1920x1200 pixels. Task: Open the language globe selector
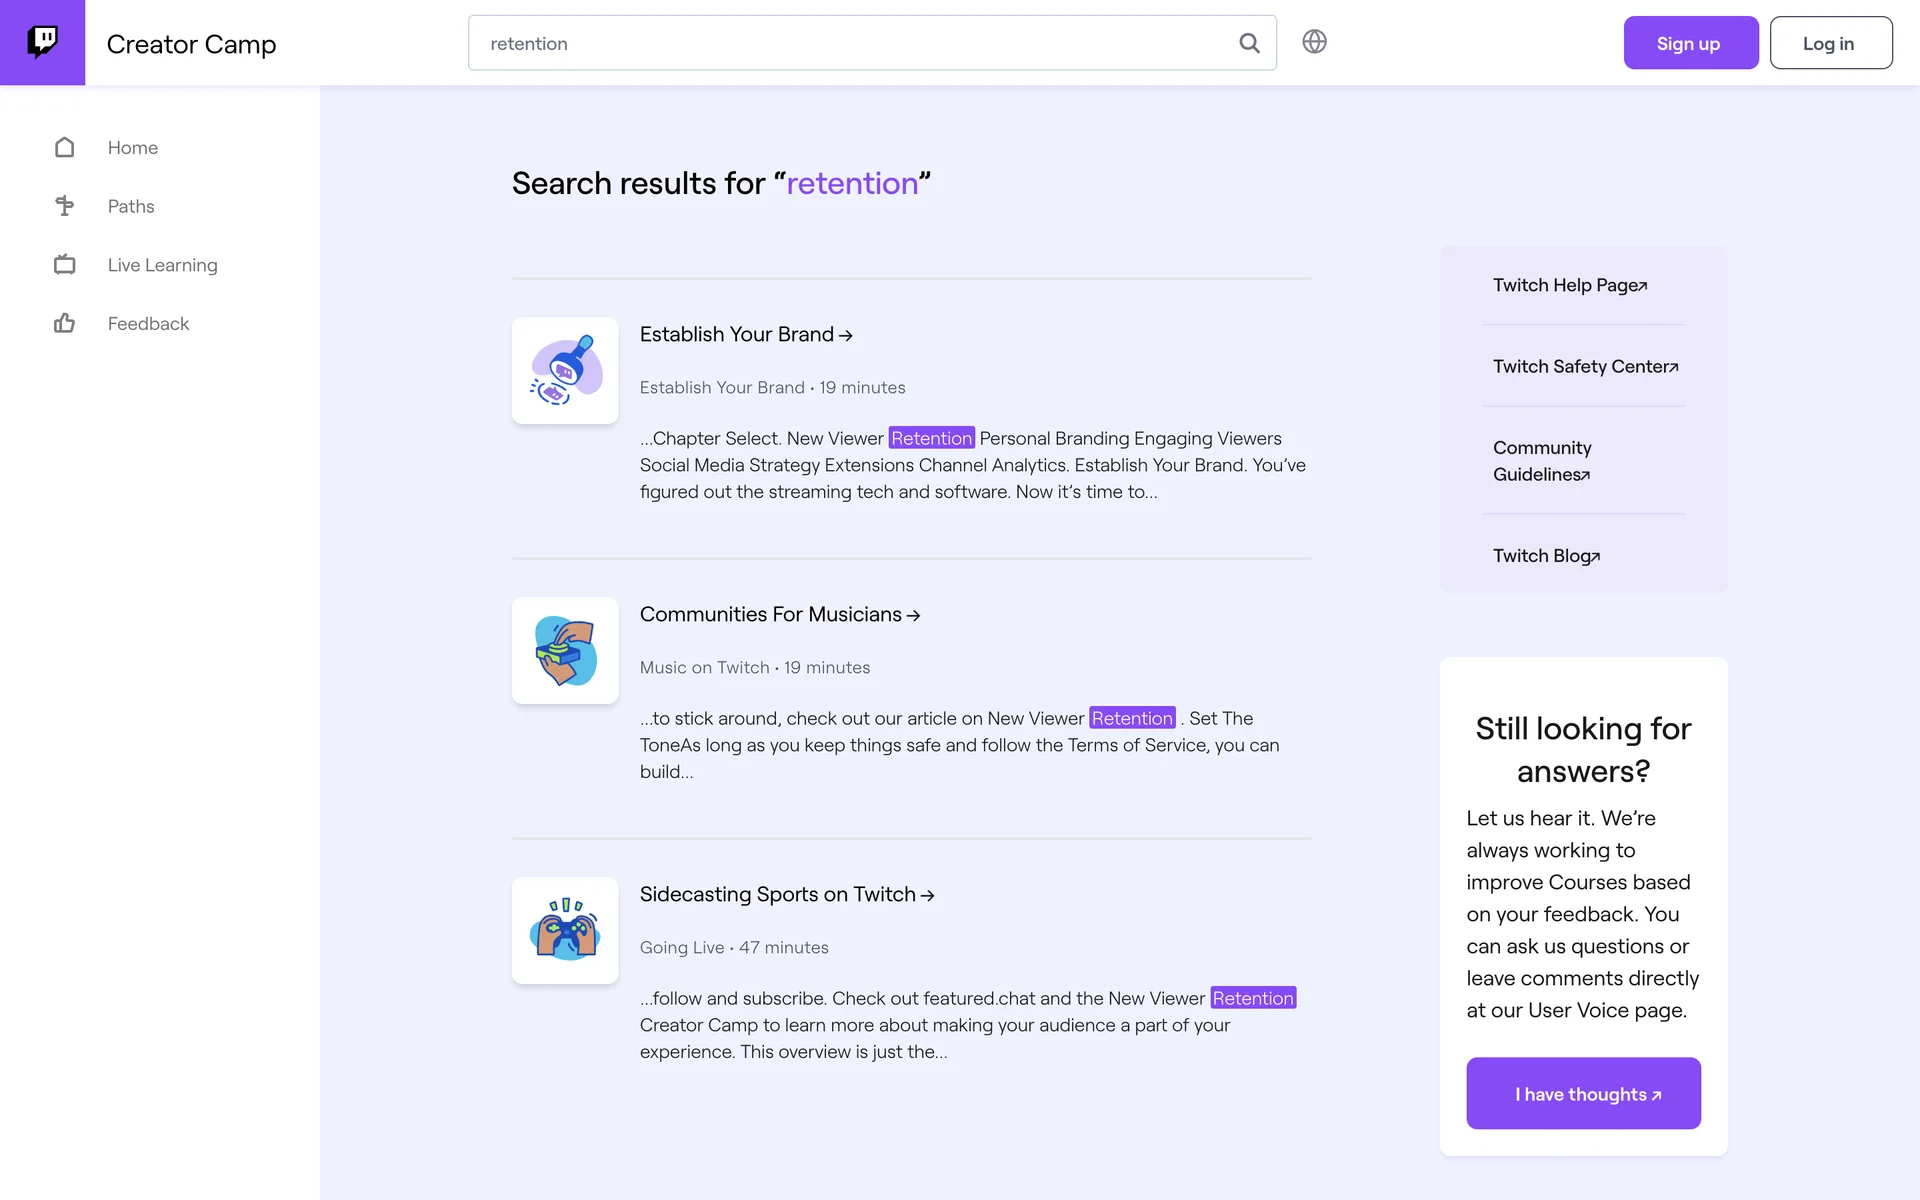(x=1314, y=42)
